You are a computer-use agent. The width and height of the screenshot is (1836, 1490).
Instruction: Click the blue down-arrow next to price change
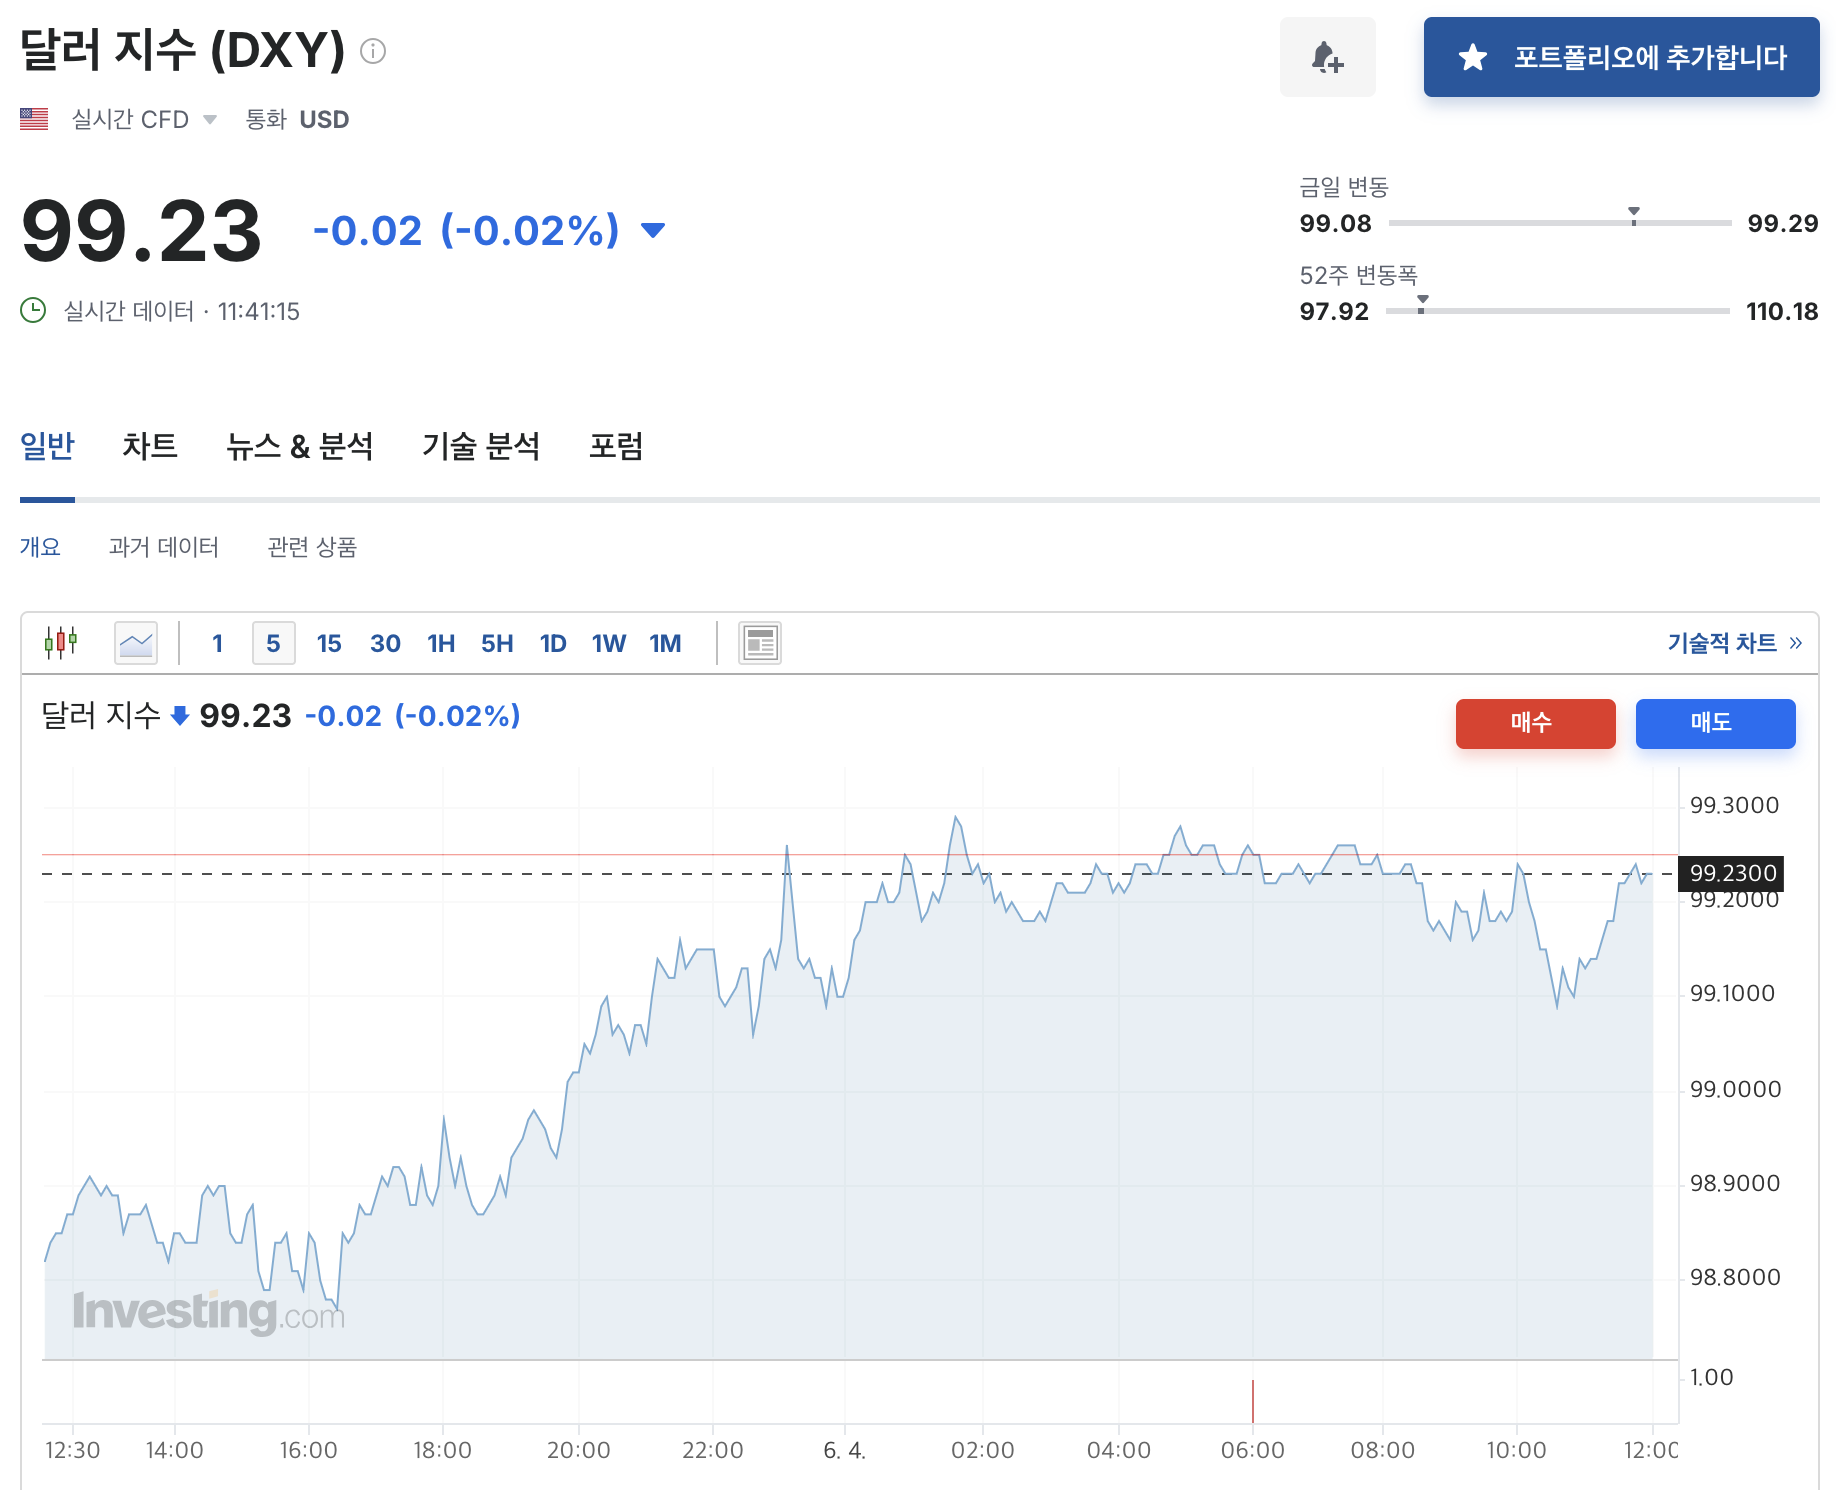tap(653, 231)
